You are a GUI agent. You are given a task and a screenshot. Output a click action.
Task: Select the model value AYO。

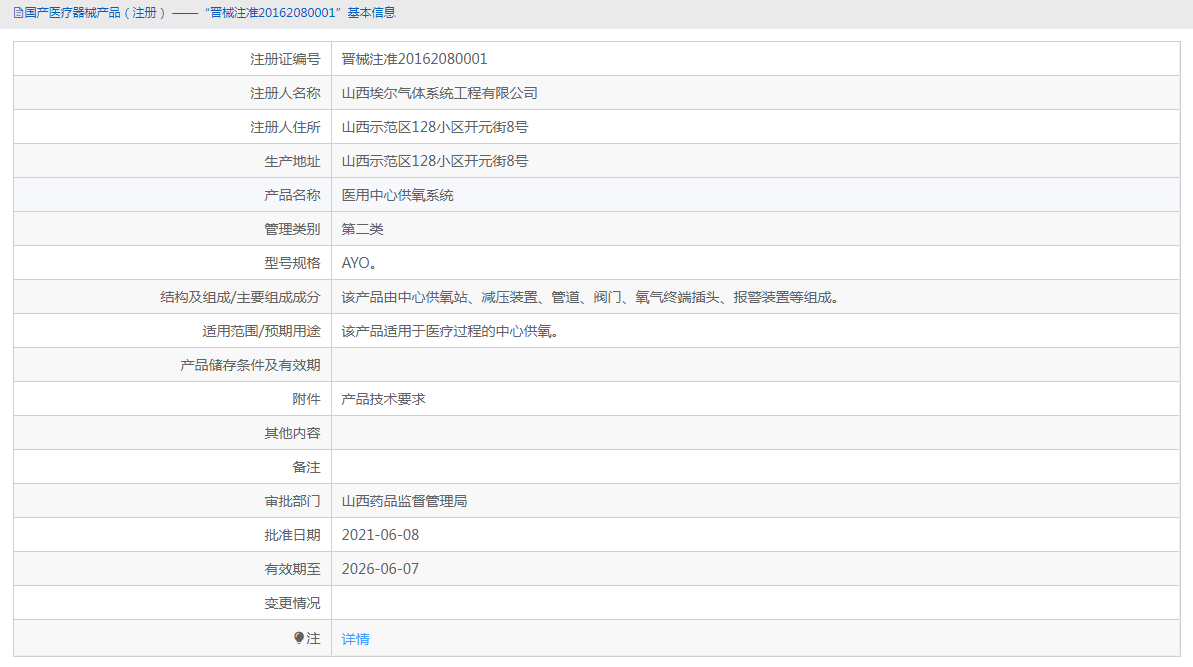[359, 263]
